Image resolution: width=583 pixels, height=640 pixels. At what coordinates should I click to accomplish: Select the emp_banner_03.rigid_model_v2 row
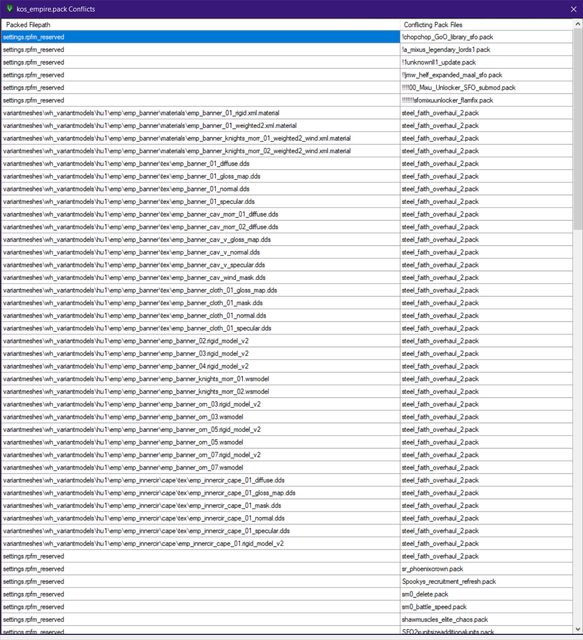coord(200,353)
